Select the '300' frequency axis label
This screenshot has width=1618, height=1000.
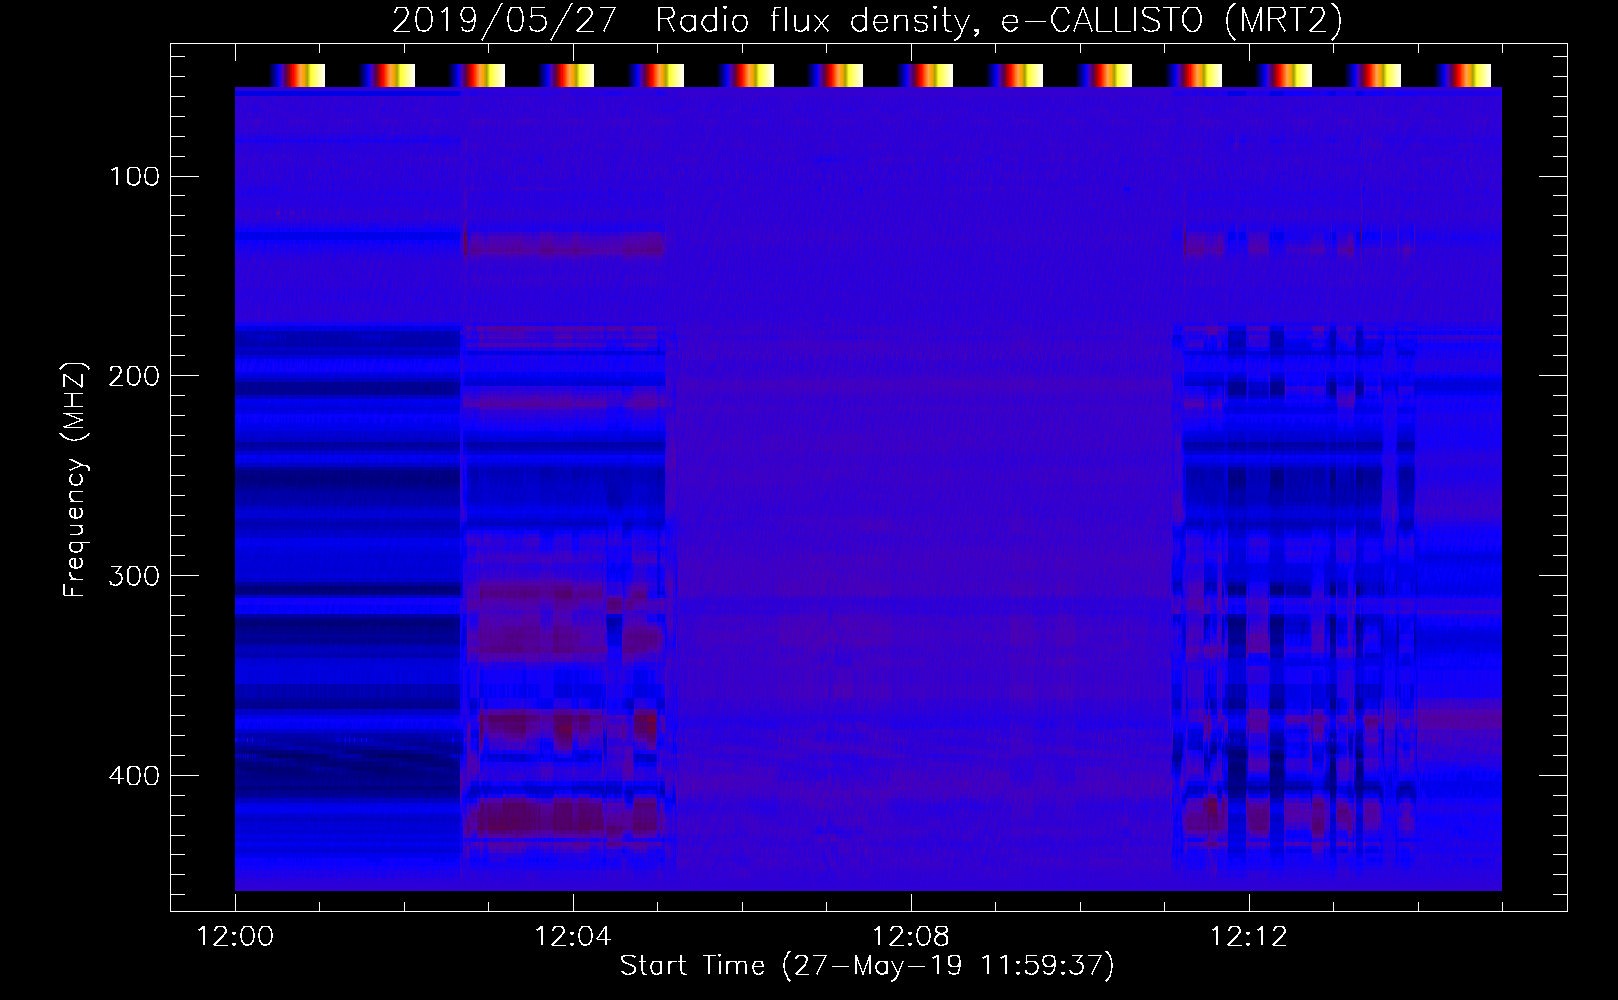(134, 577)
